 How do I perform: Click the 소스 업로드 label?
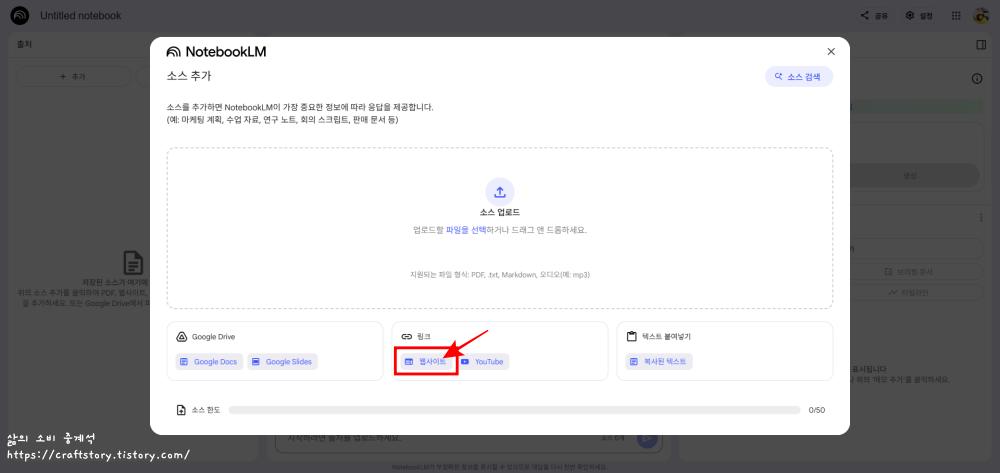pos(499,212)
